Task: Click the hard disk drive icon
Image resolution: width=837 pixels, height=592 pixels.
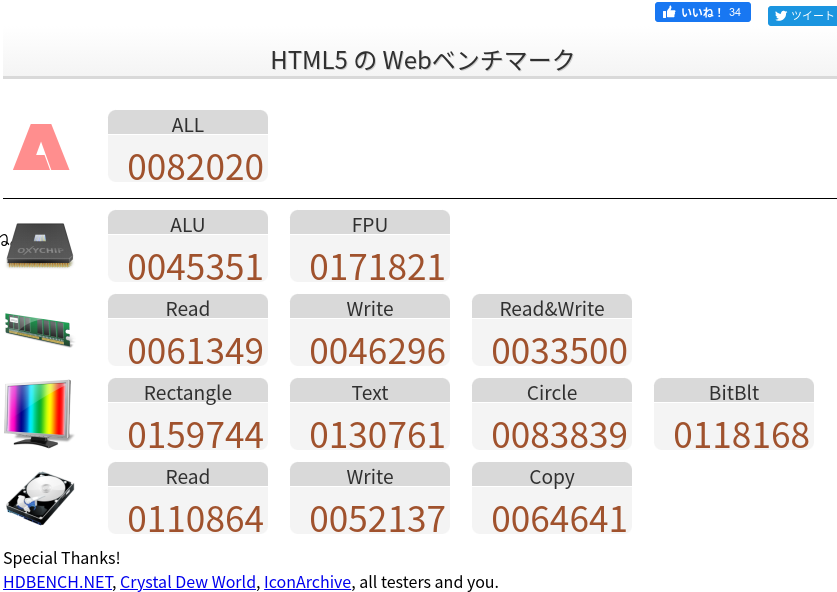Action: 40,497
